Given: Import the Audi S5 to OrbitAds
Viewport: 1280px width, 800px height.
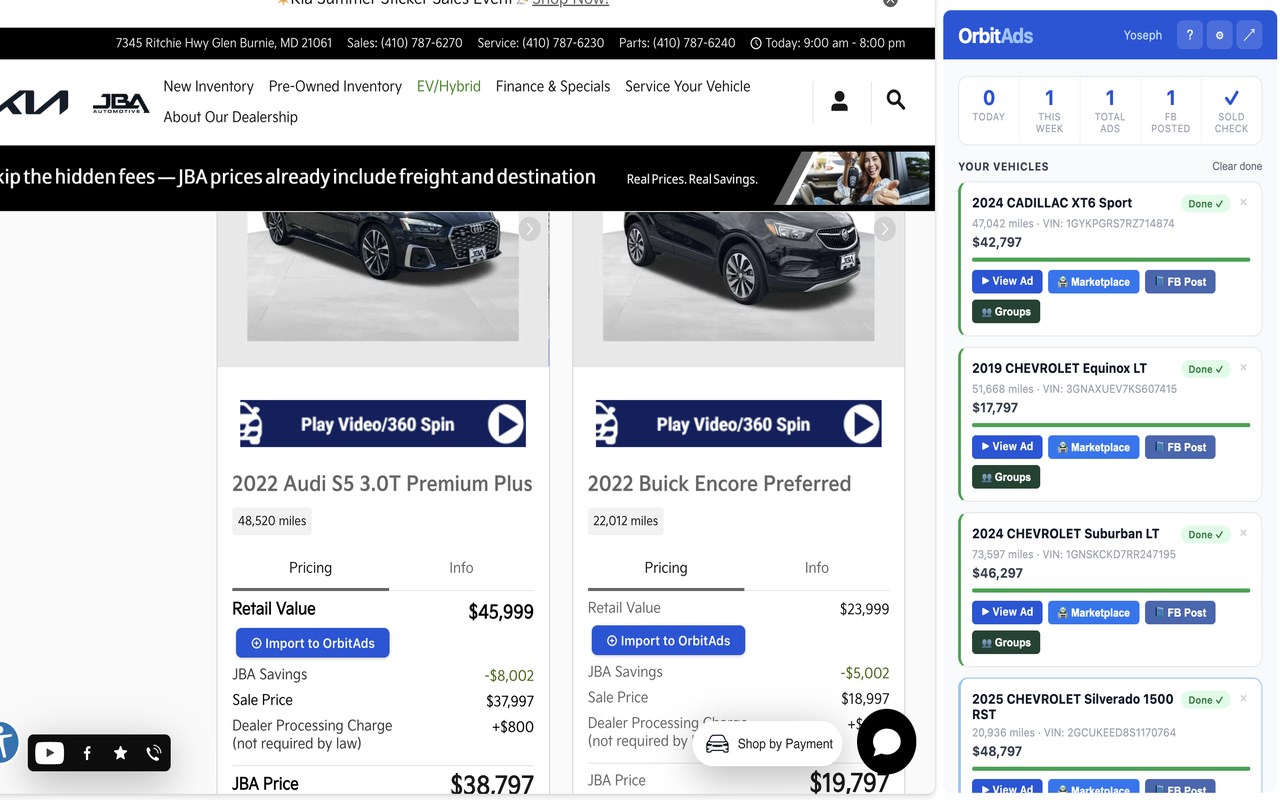Looking at the screenshot, I should point(313,643).
